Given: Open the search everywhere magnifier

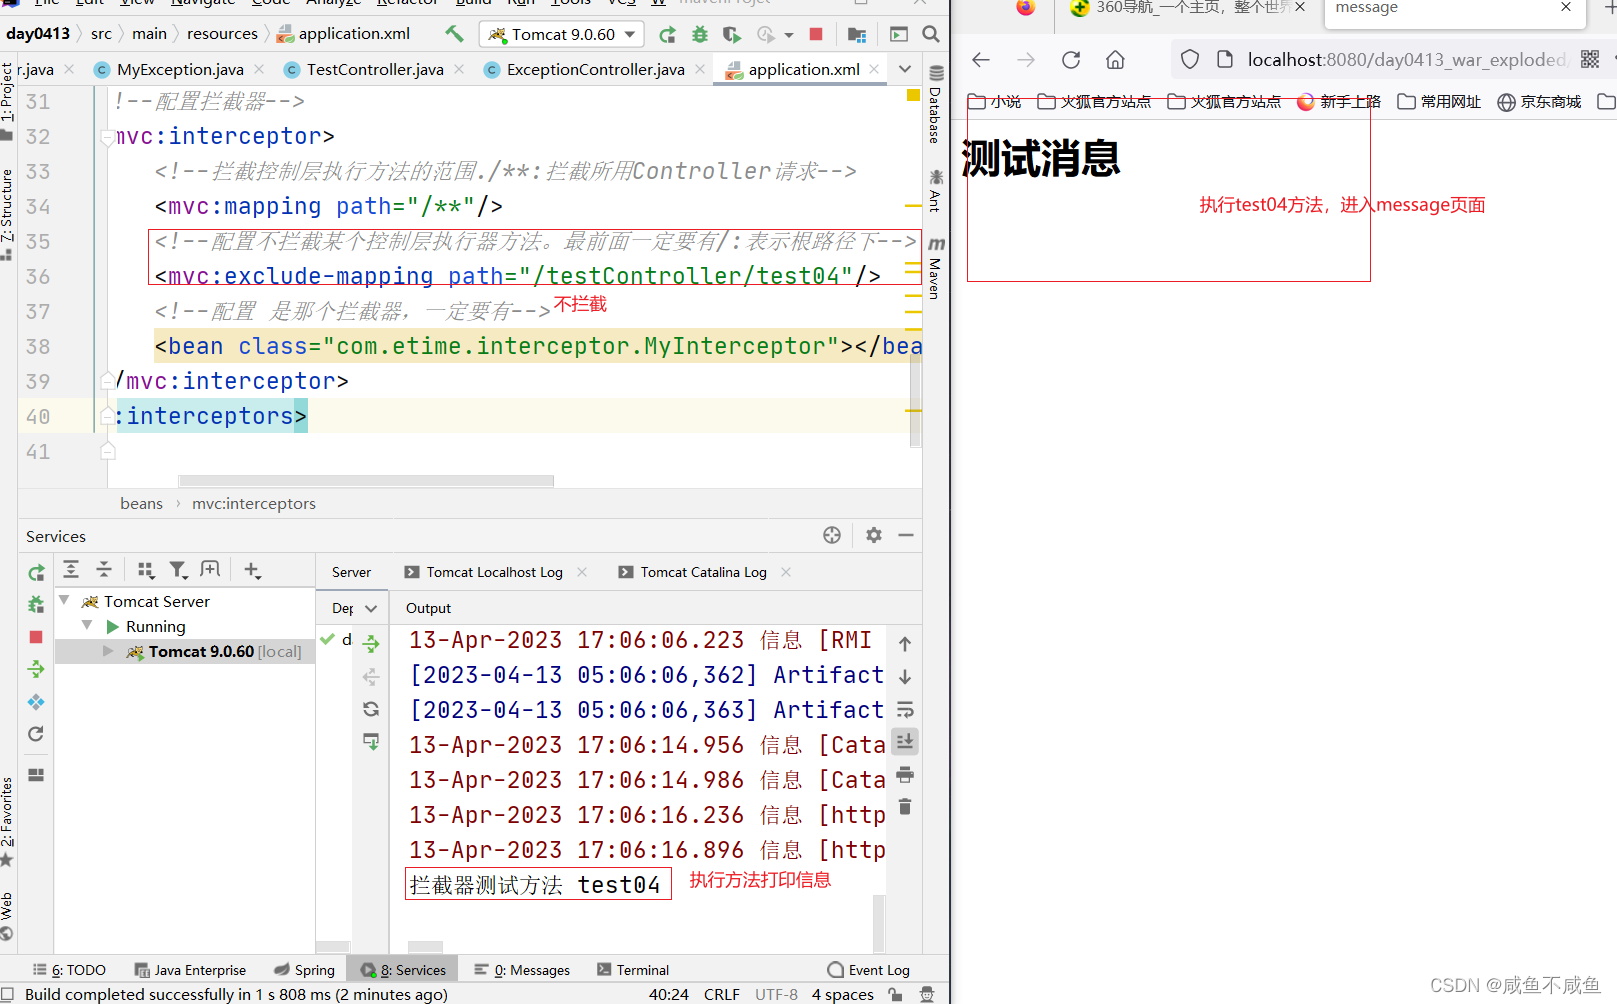Looking at the screenshot, I should [931, 34].
